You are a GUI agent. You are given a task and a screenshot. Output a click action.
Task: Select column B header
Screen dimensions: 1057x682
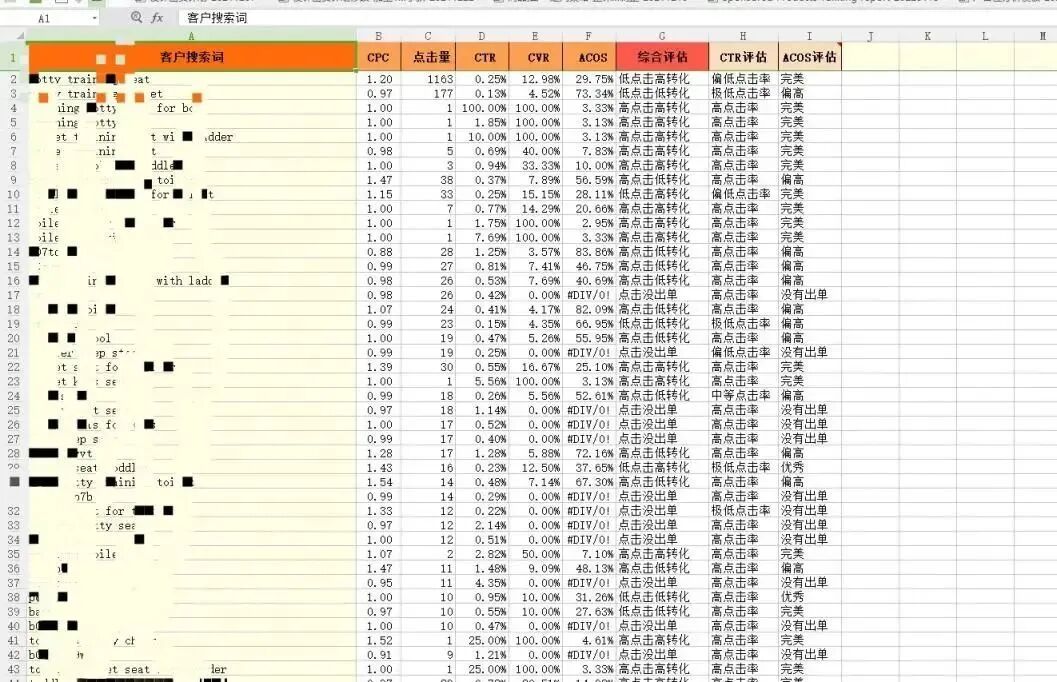tap(378, 36)
